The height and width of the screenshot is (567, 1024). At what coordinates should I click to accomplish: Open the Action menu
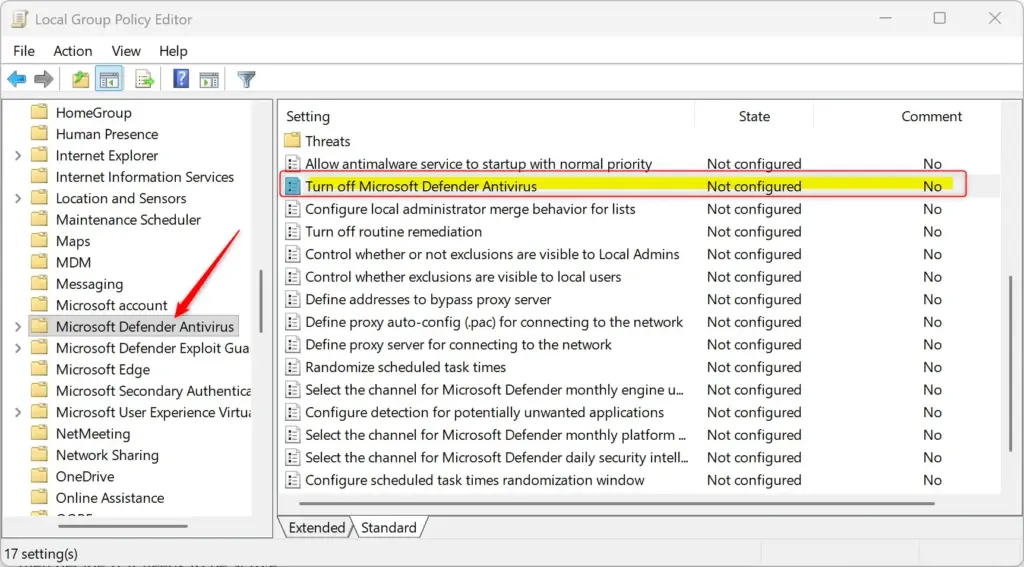[72, 51]
